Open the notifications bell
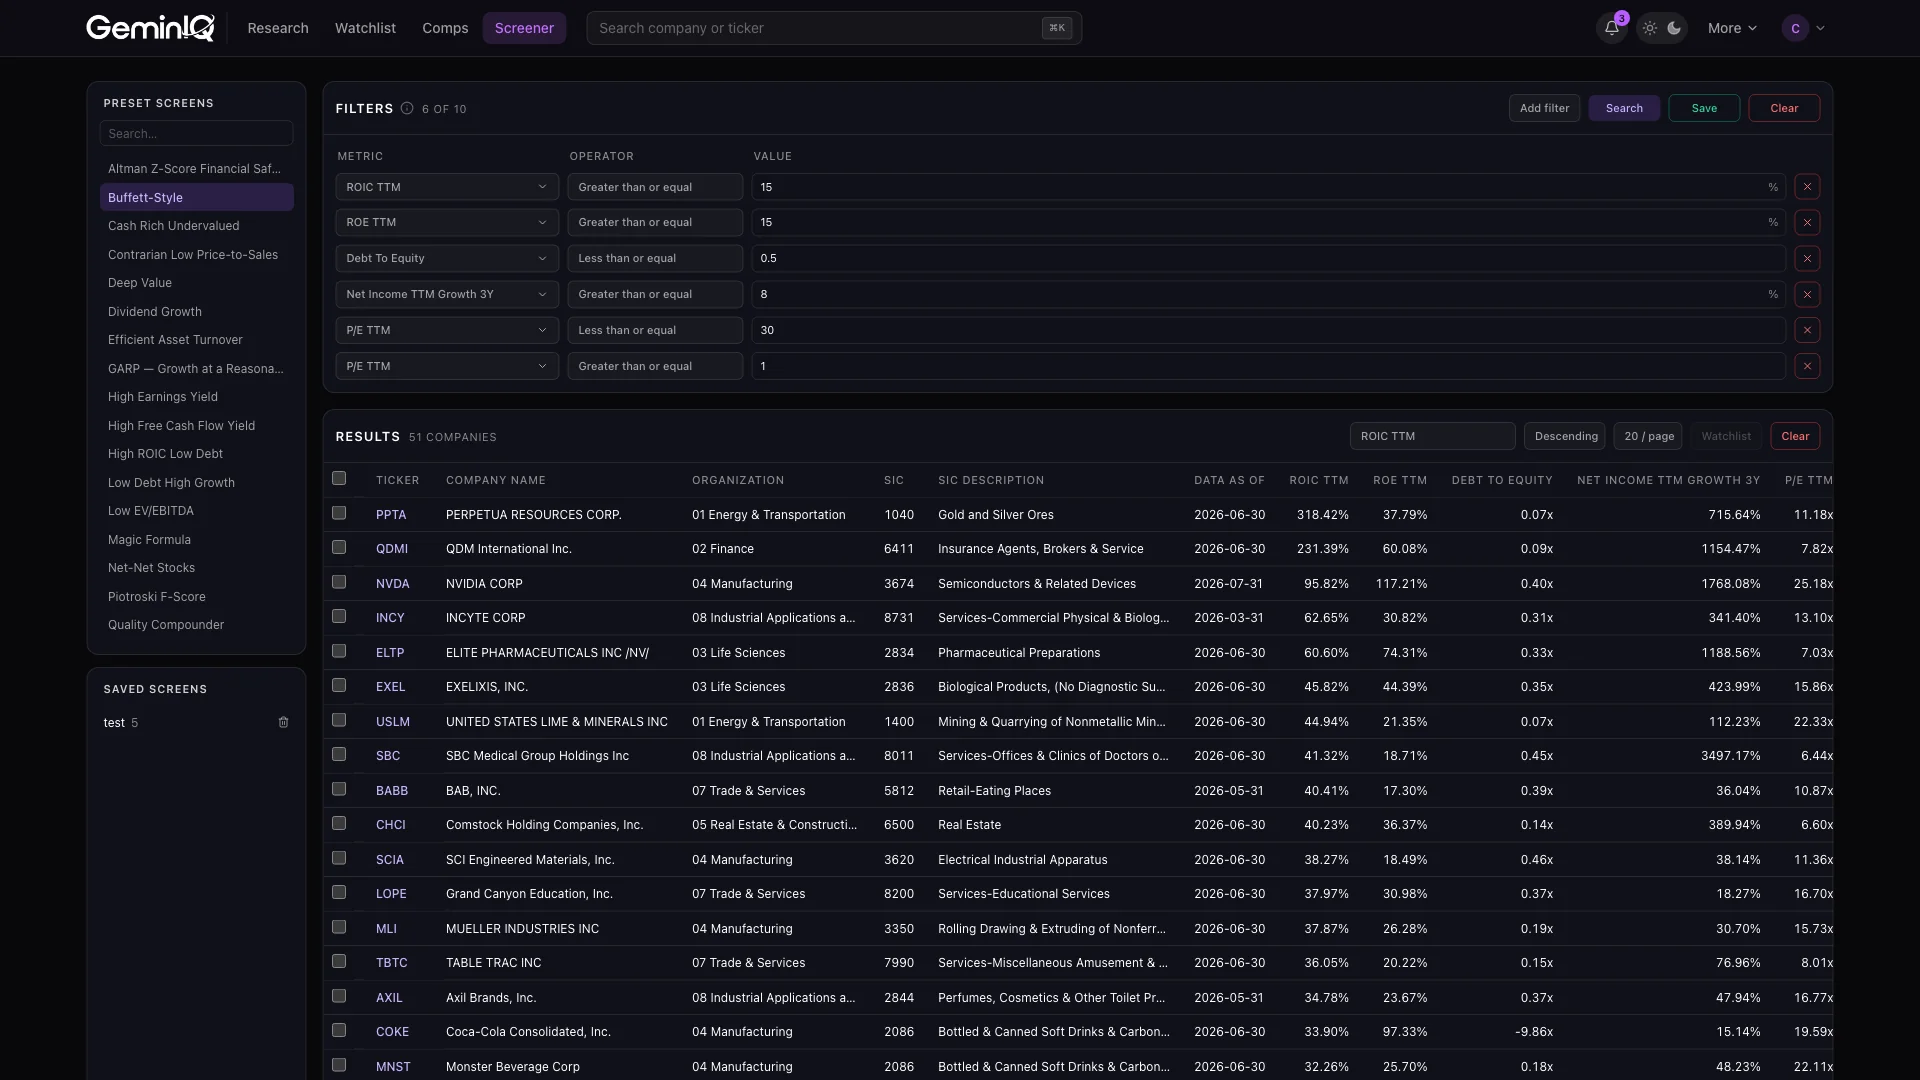The height and width of the screenshot is (1080, 1920). (x=1611, y=28)
